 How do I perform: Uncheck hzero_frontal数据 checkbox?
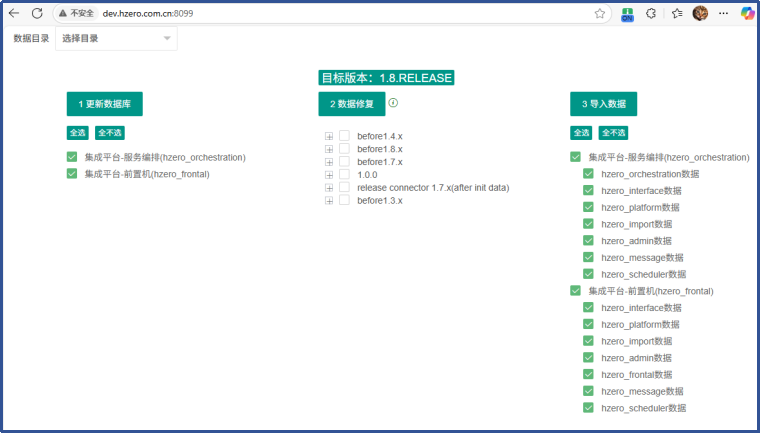588,374
